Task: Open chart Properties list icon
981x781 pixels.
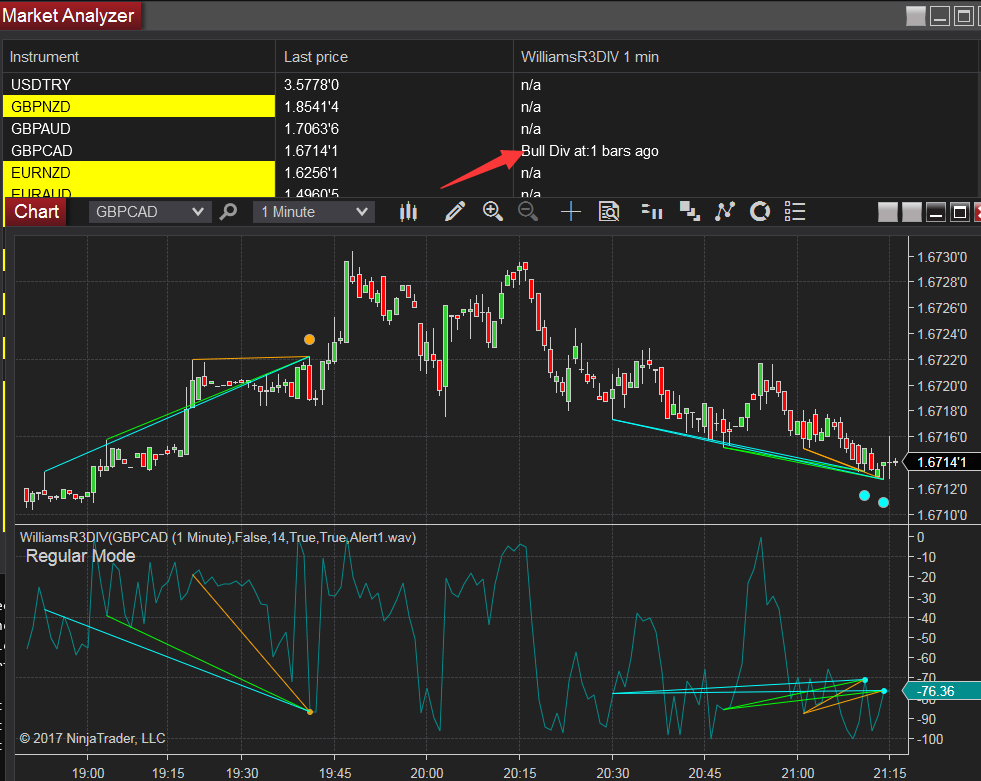Action: point(795,212)
